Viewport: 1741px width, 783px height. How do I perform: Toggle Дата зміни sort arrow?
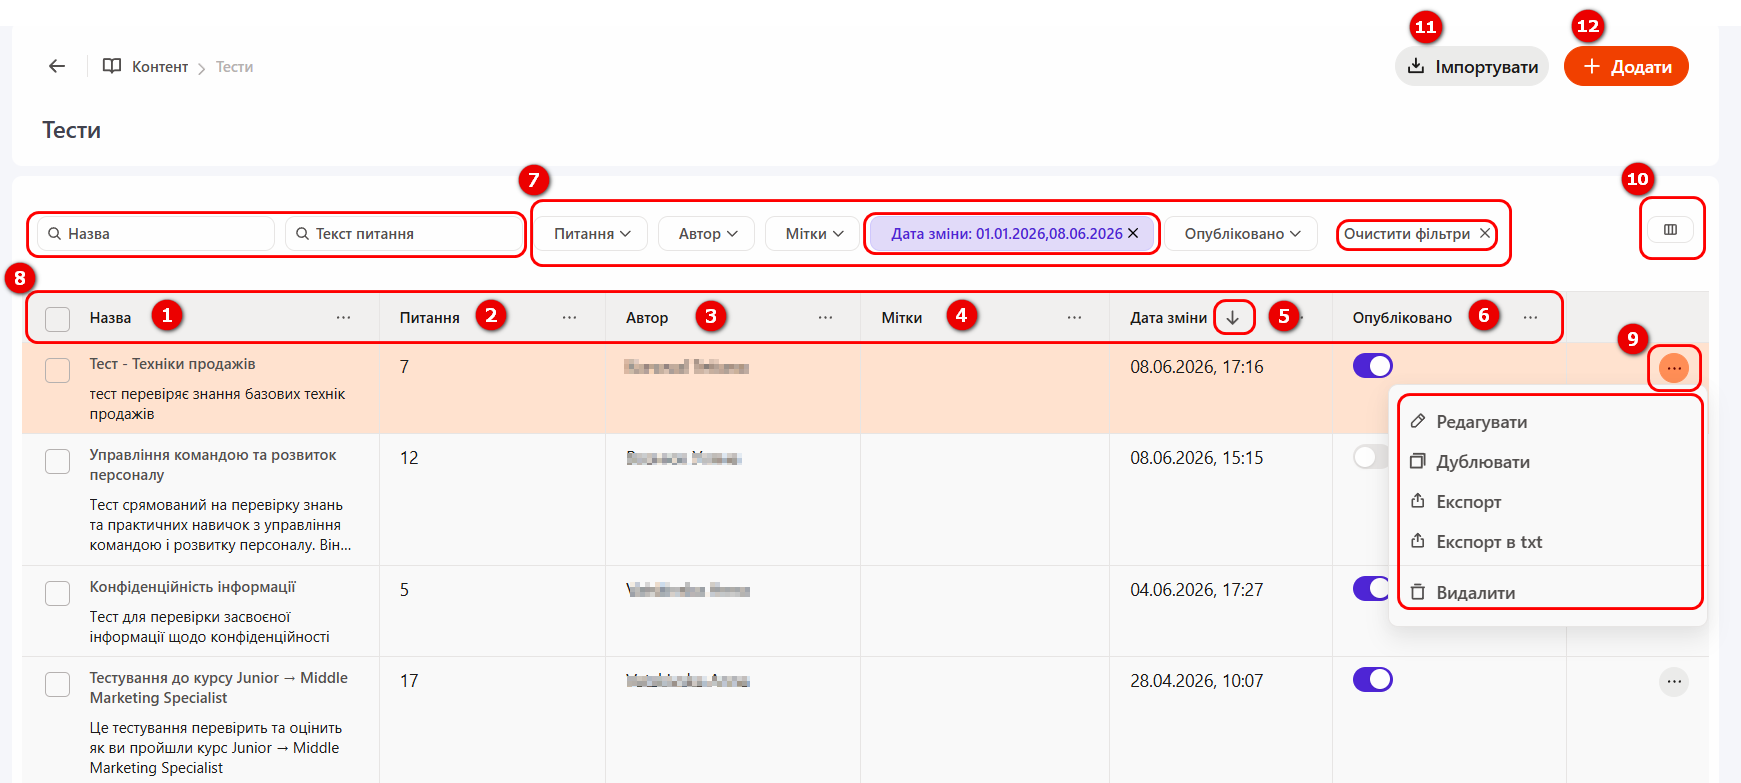tap(1233, 317)
